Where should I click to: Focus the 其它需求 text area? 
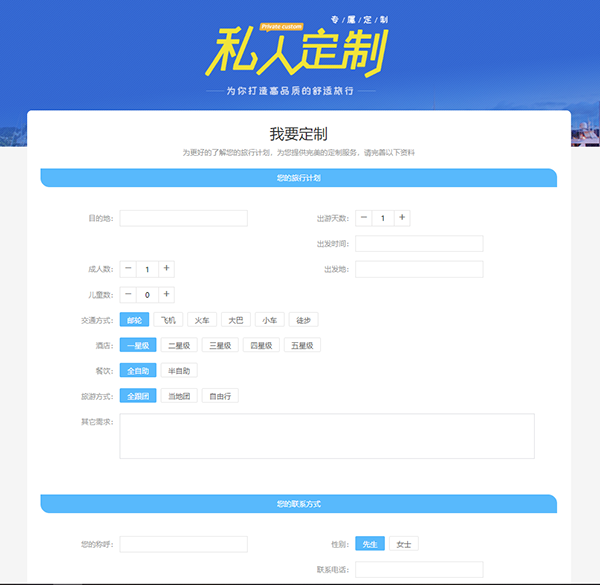click(326, 436)
